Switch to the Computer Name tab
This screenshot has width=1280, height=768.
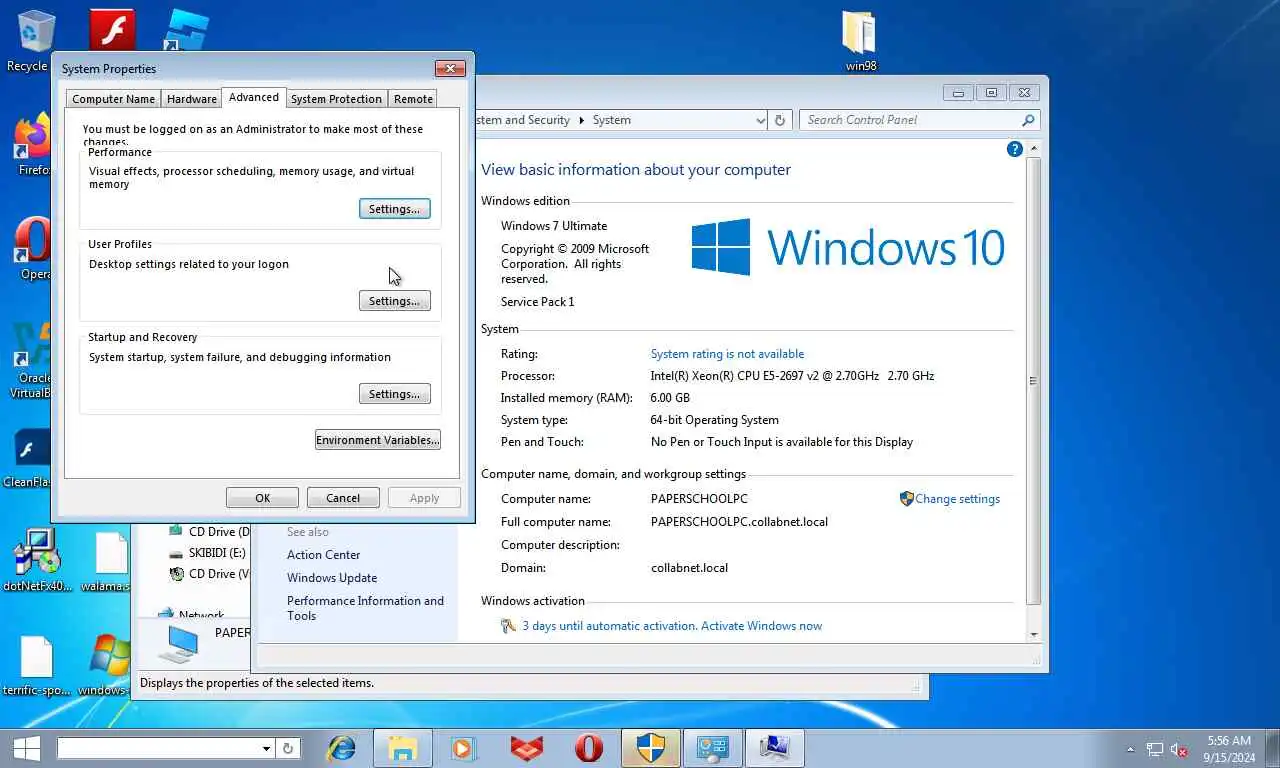tap(113, 99)
